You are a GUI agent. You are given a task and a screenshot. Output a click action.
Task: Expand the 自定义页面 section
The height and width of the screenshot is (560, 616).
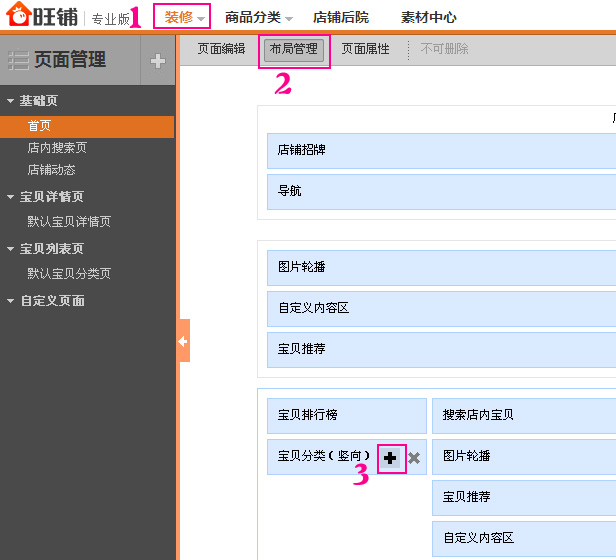10,301
